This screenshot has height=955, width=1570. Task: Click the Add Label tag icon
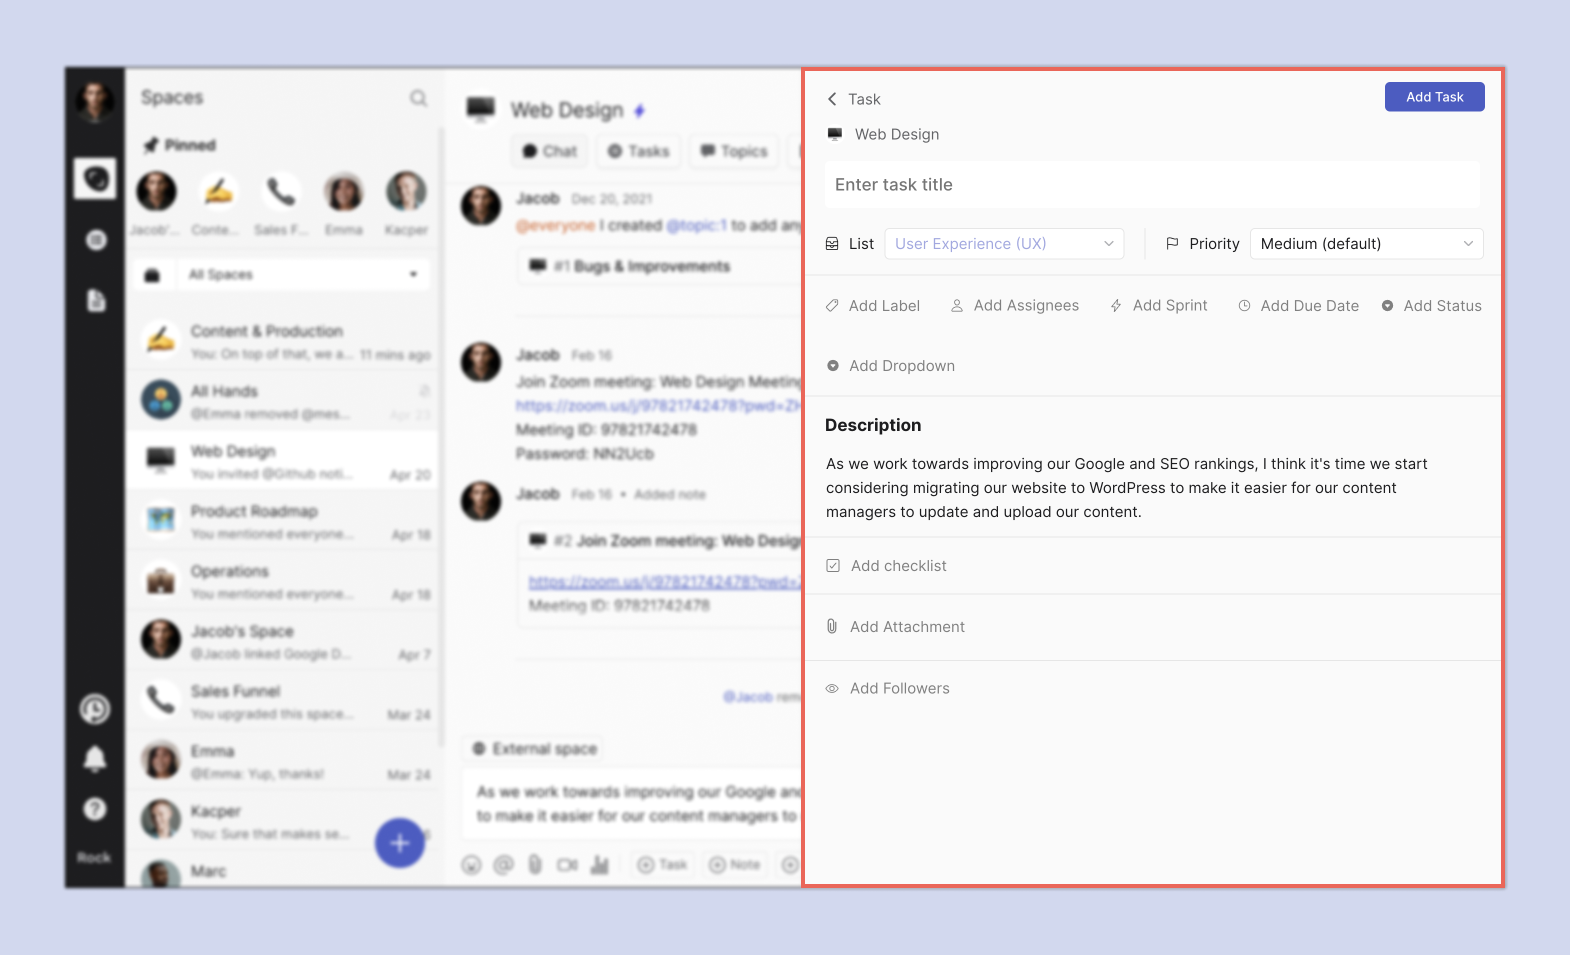[x=832, y=306]
